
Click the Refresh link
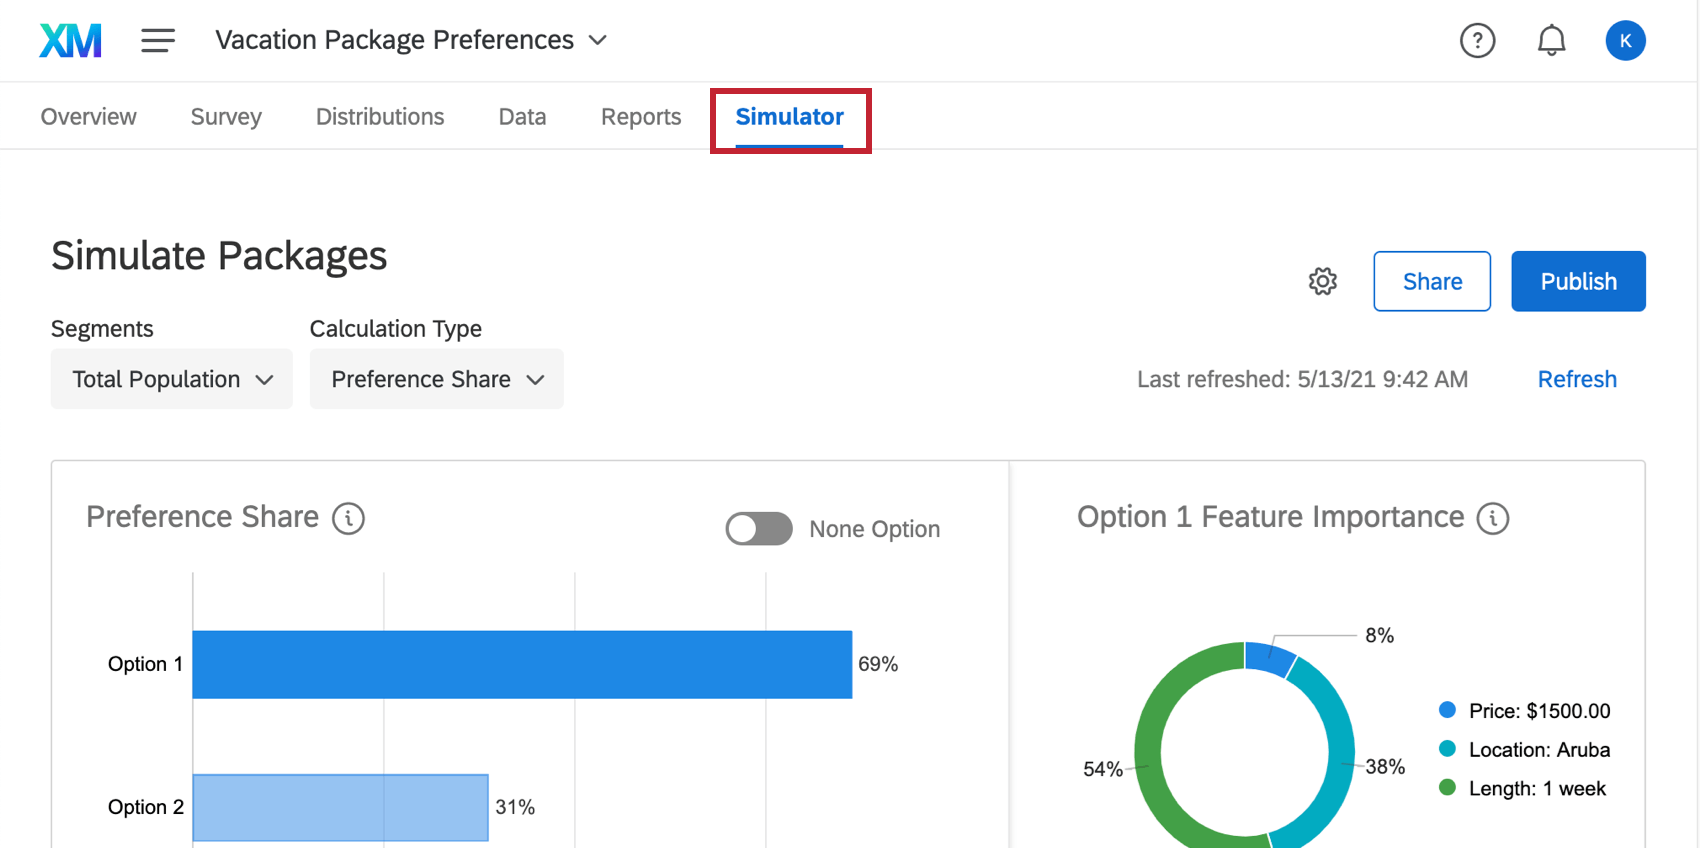(1577, 379)
